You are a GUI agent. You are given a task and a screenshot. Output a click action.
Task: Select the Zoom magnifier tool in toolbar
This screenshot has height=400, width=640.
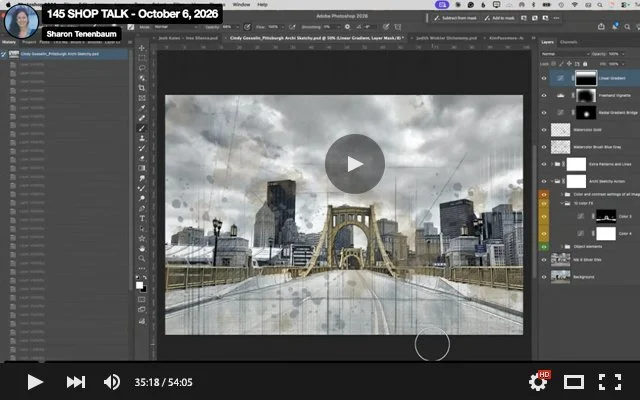tap(142, 258)
